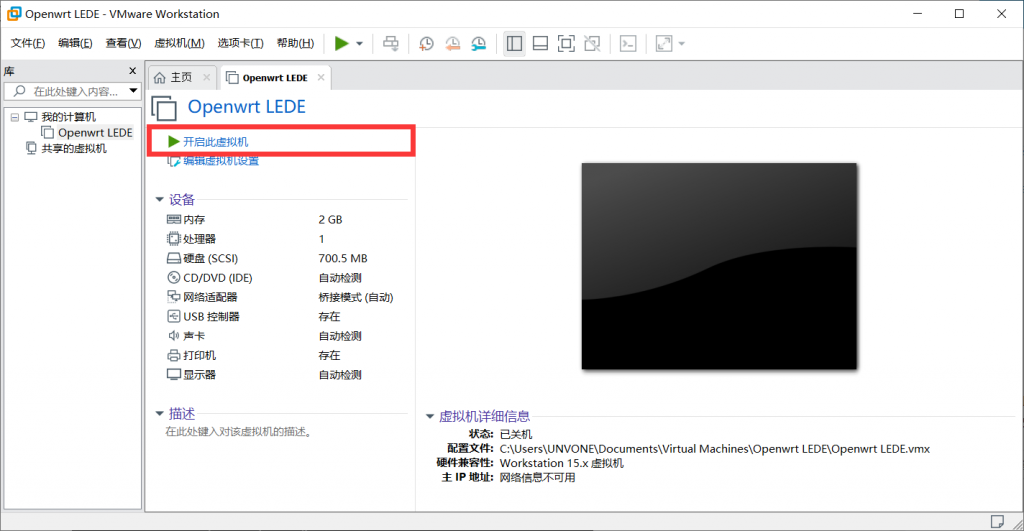The image size is (1024, 531).
Task: Collapse the 描述 section
Action: point(159,413)
